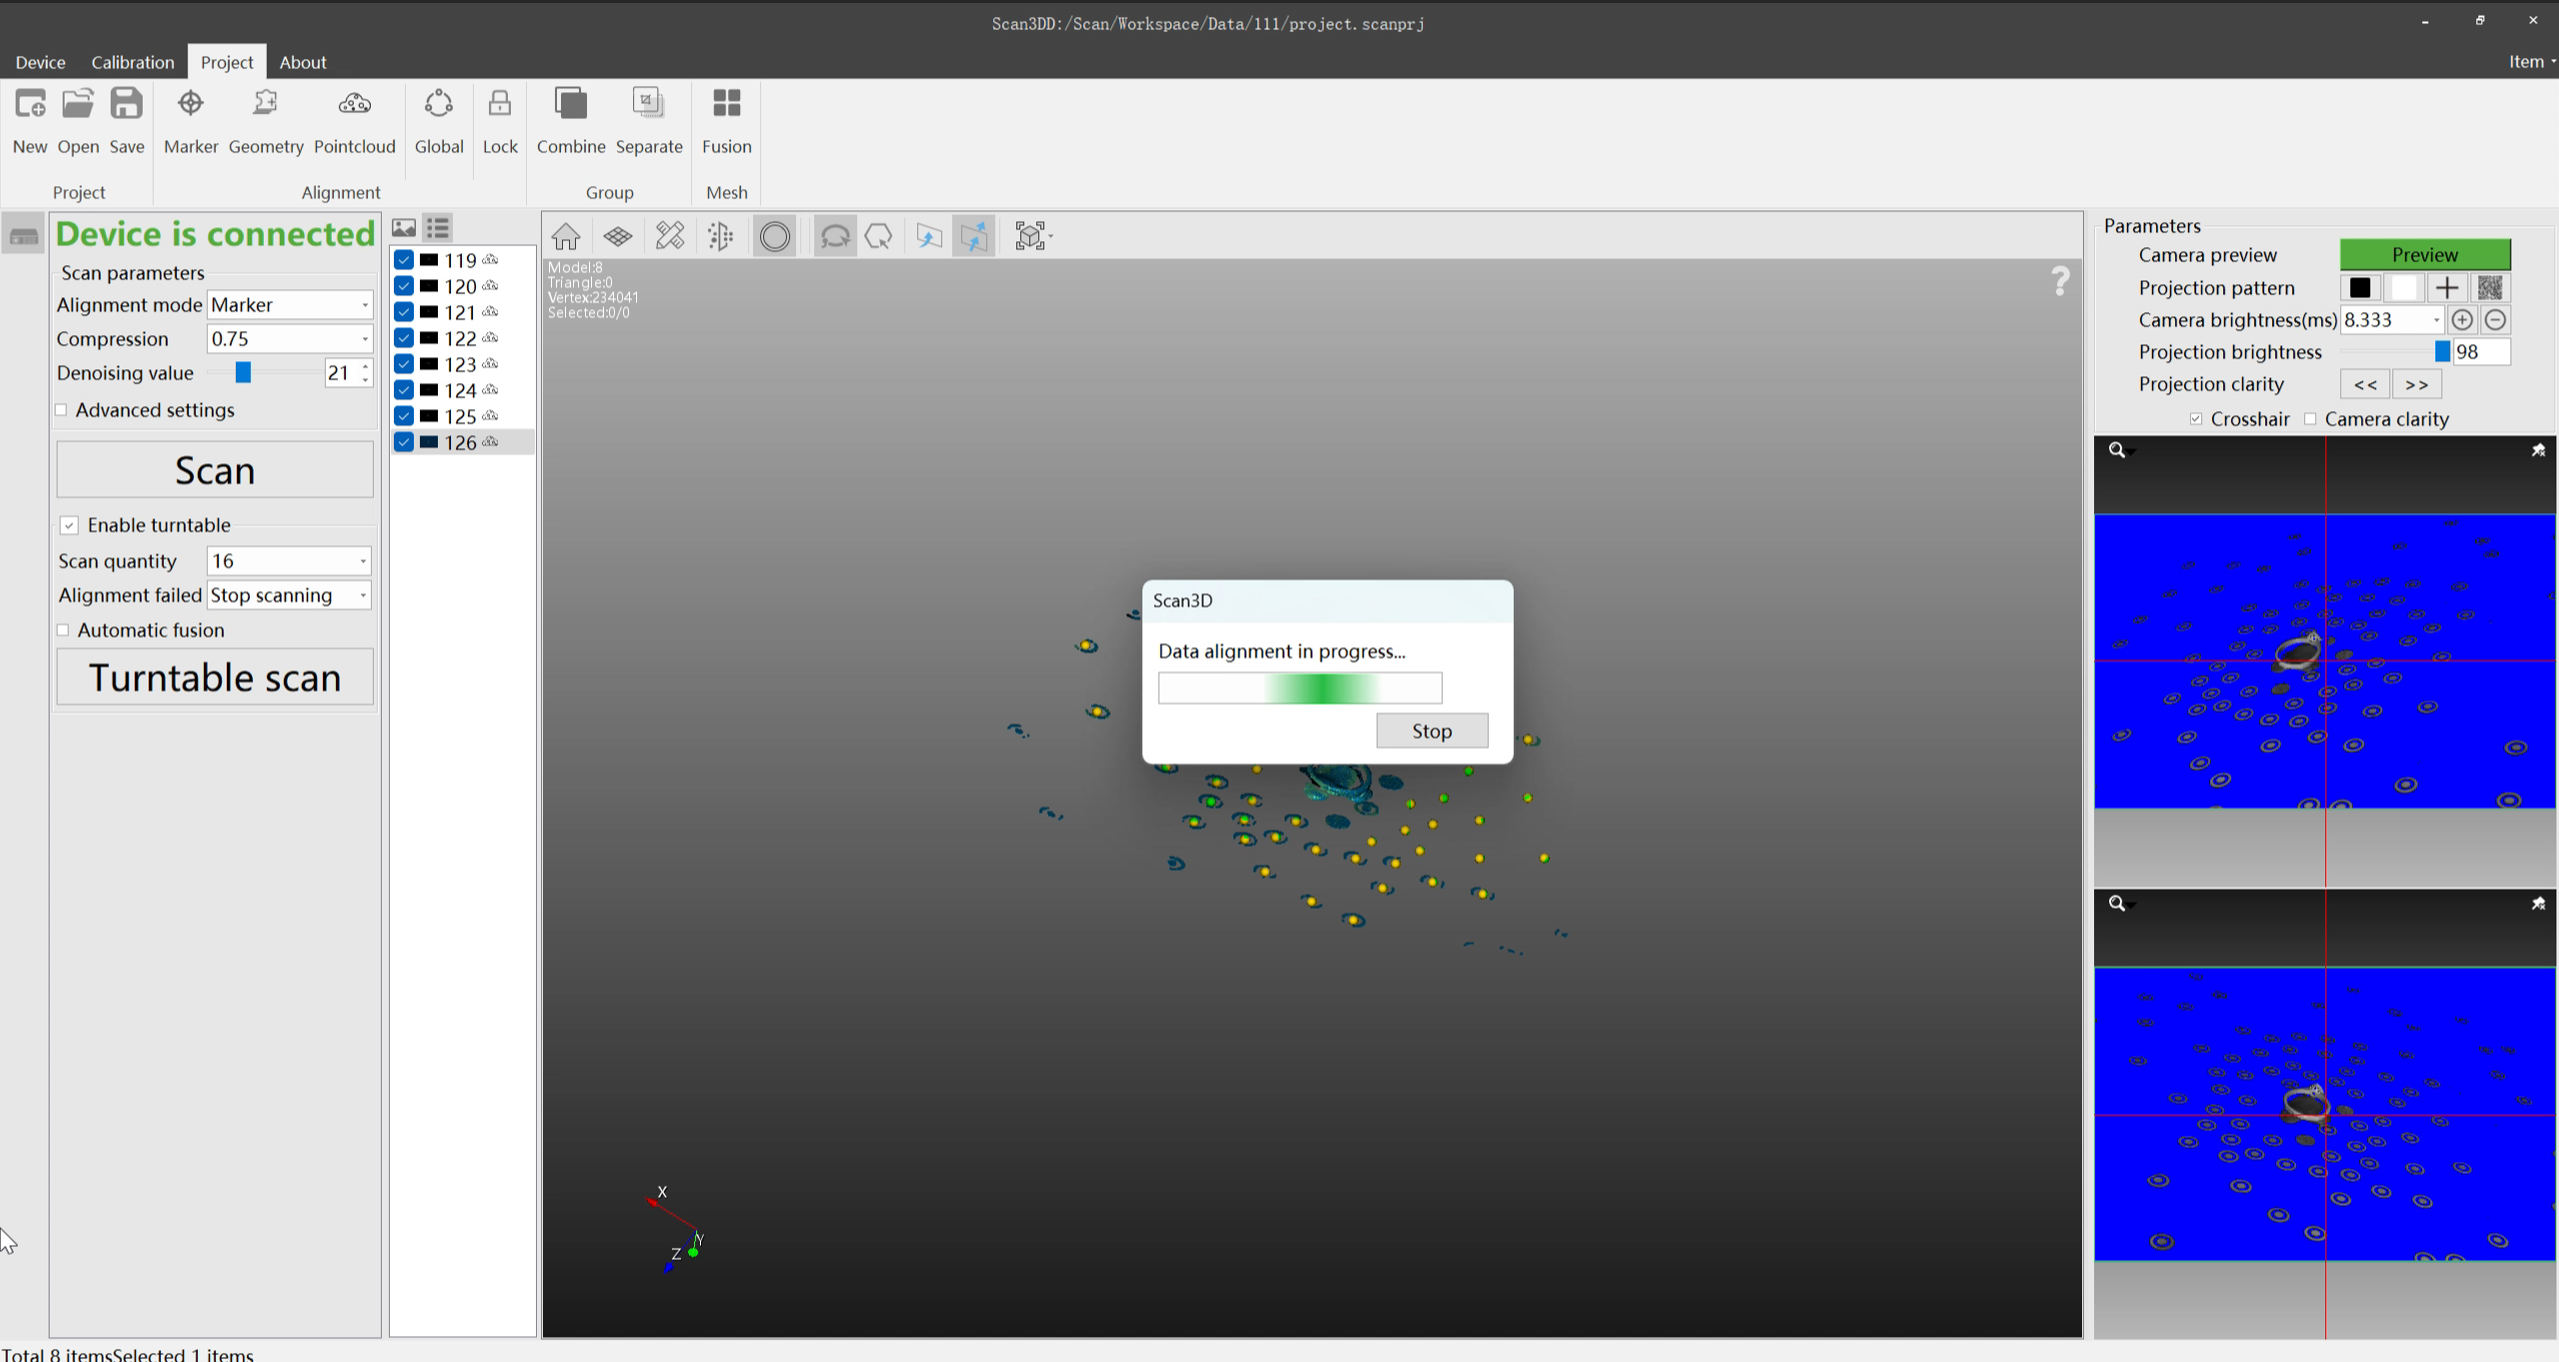The image size is (2559, 1362).
Task: Uncheck scan 119 in the list
Action: coord(404,260)
